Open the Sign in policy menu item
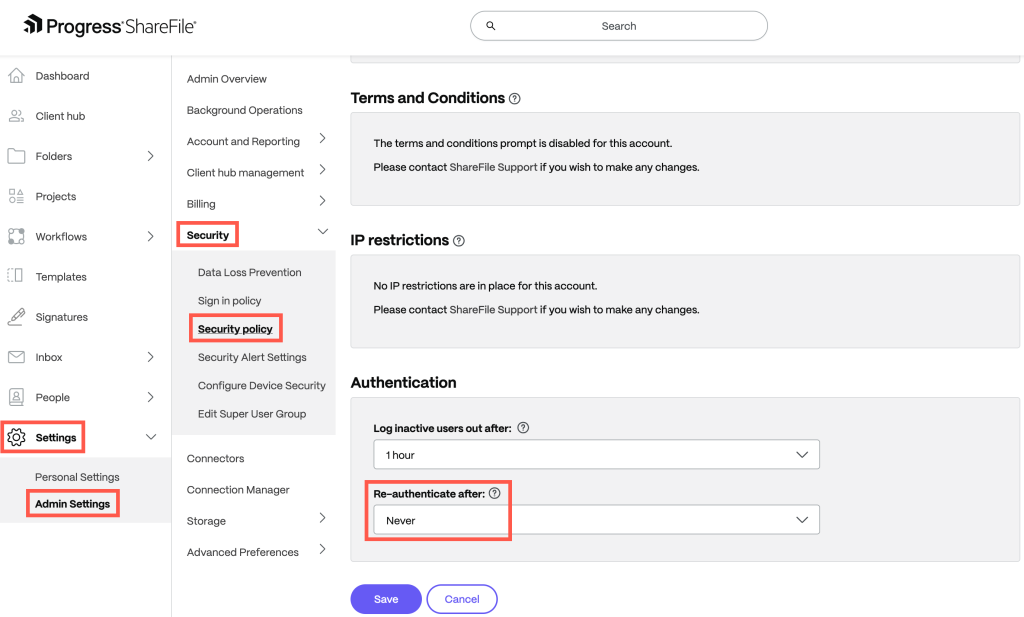 point(229,300)
